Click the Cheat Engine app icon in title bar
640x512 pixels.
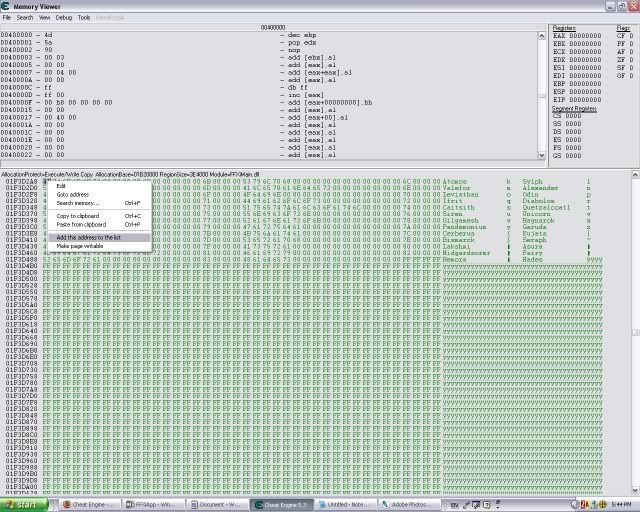5,6
